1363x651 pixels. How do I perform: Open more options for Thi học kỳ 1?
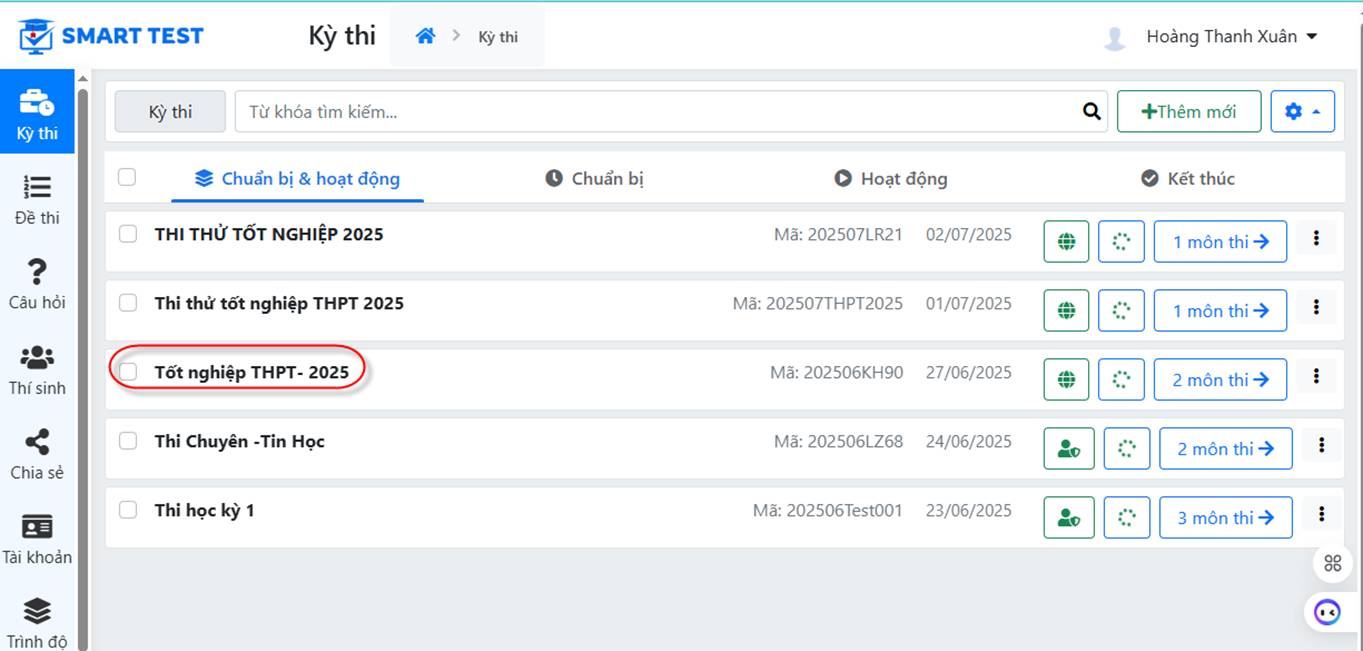click(1321, 514)
